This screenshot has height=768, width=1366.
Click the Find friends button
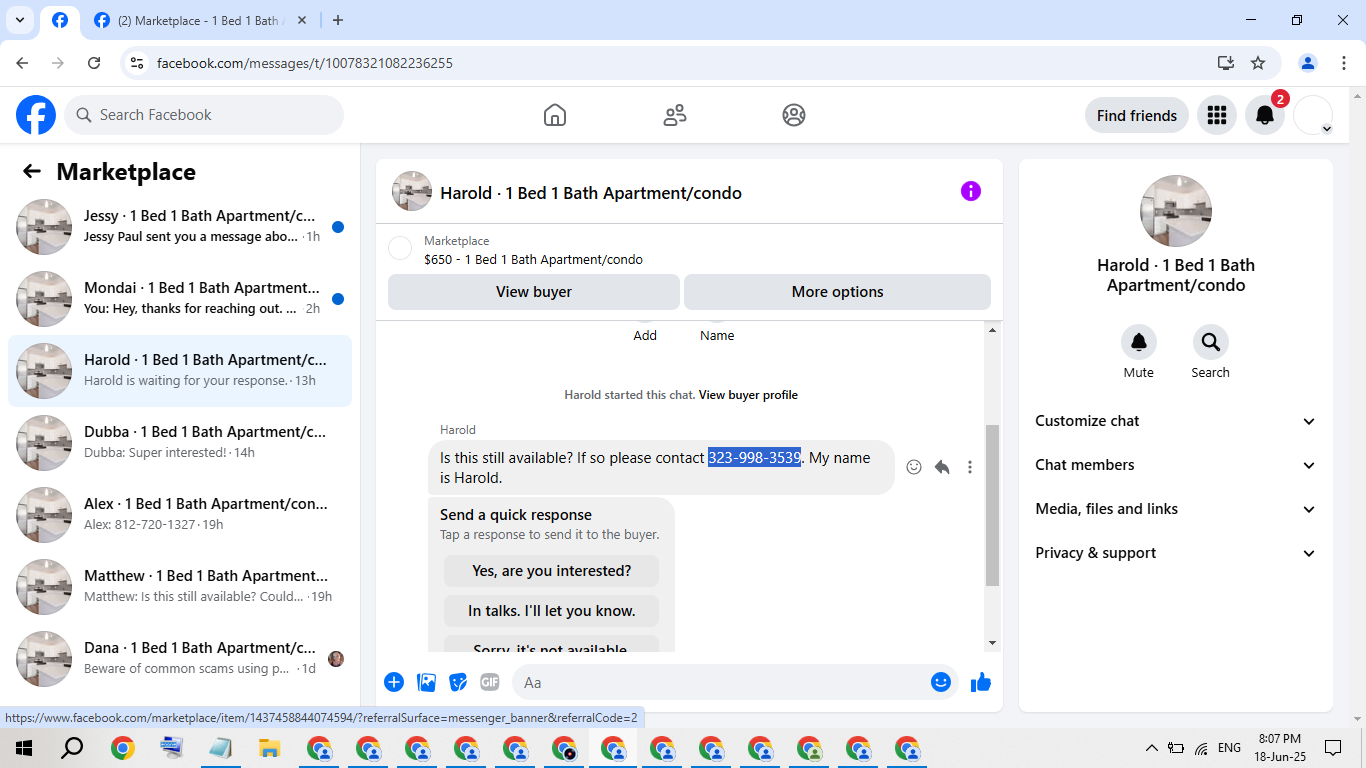point(1137,115)
